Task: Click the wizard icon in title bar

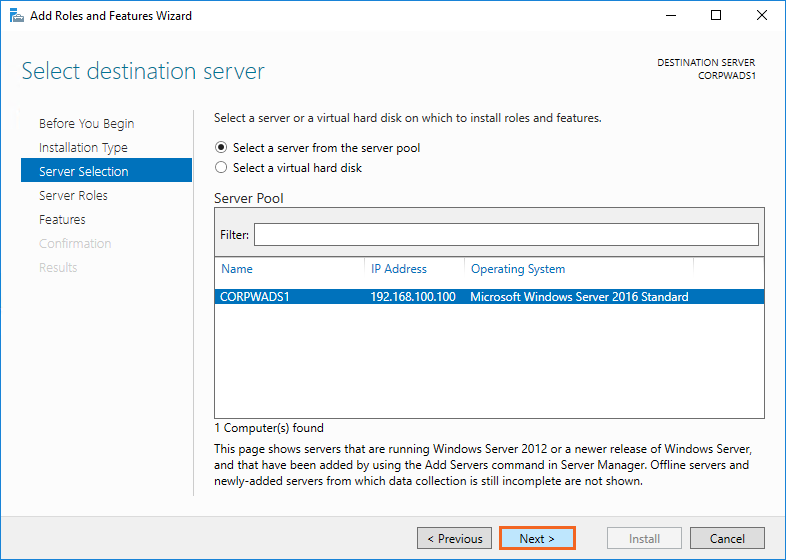Action: [15, 16]
